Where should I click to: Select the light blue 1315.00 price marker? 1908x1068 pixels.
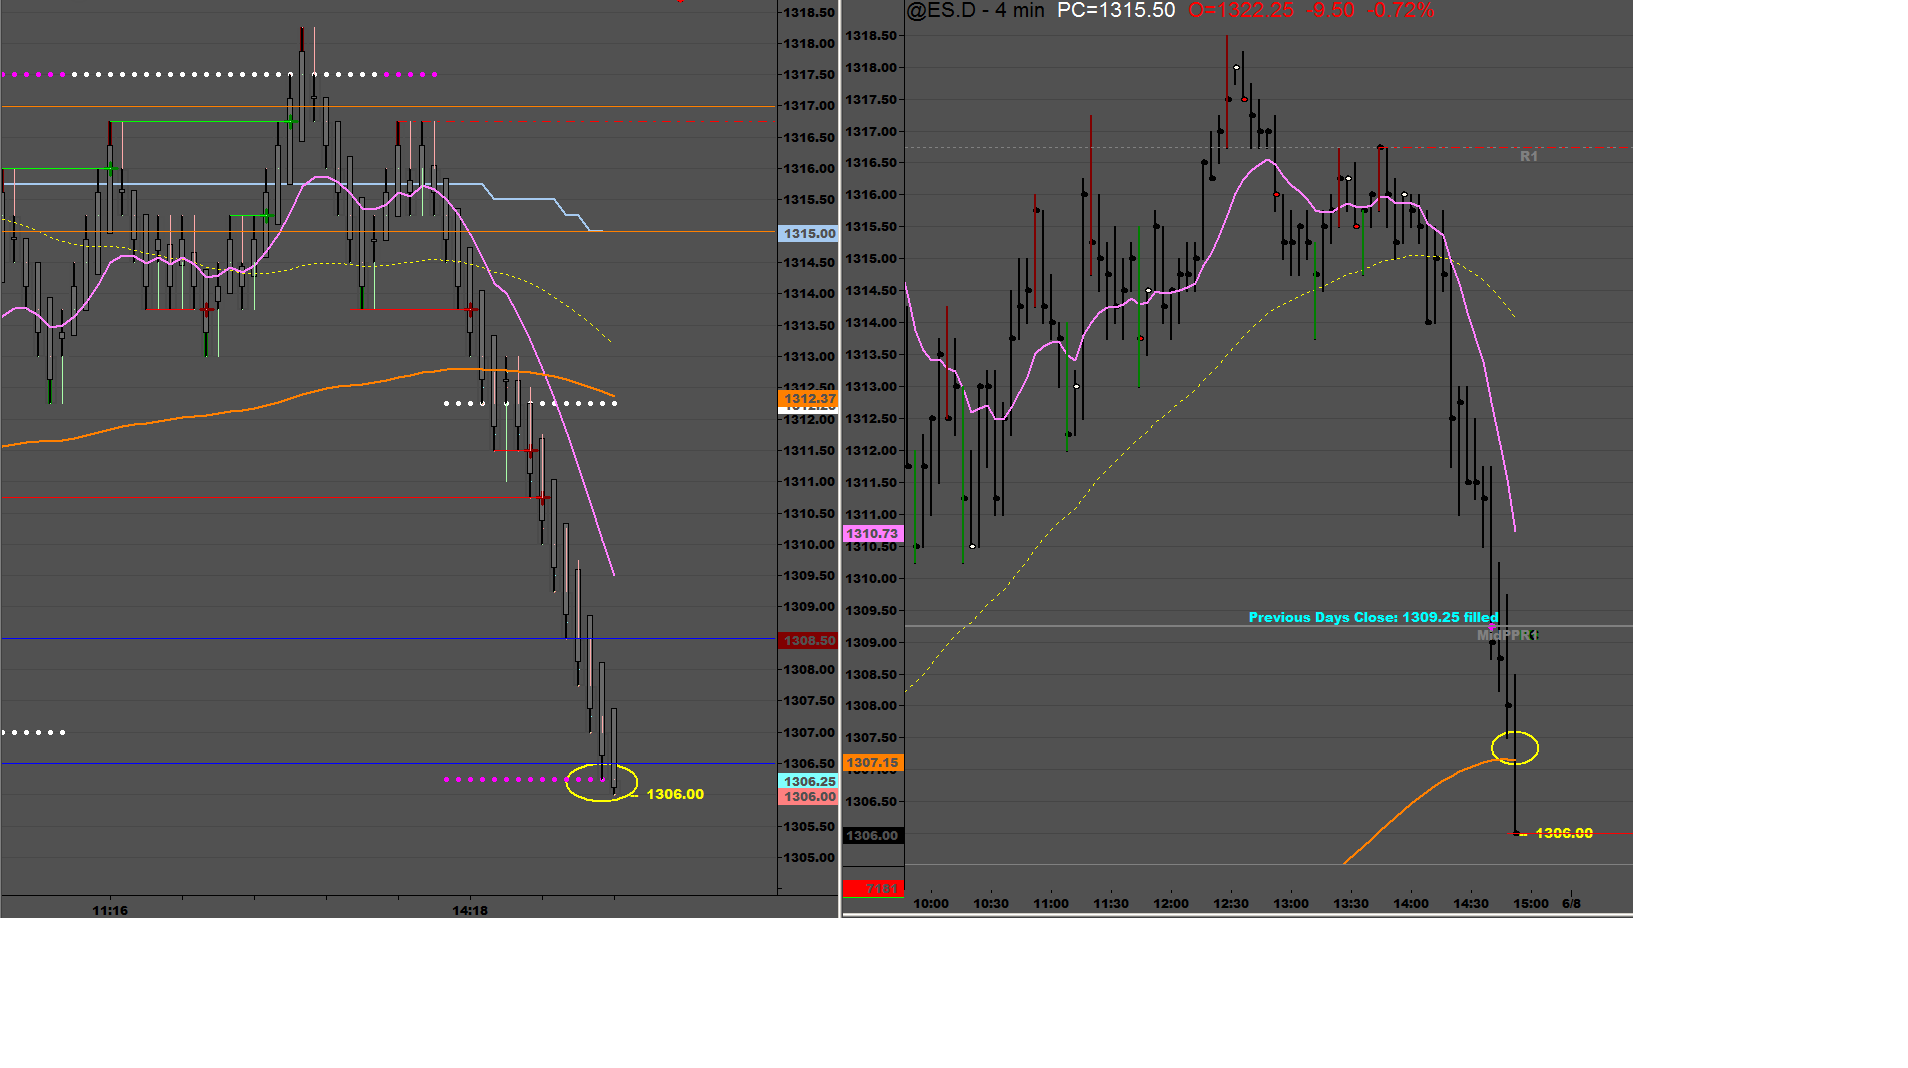click(808, 234)
